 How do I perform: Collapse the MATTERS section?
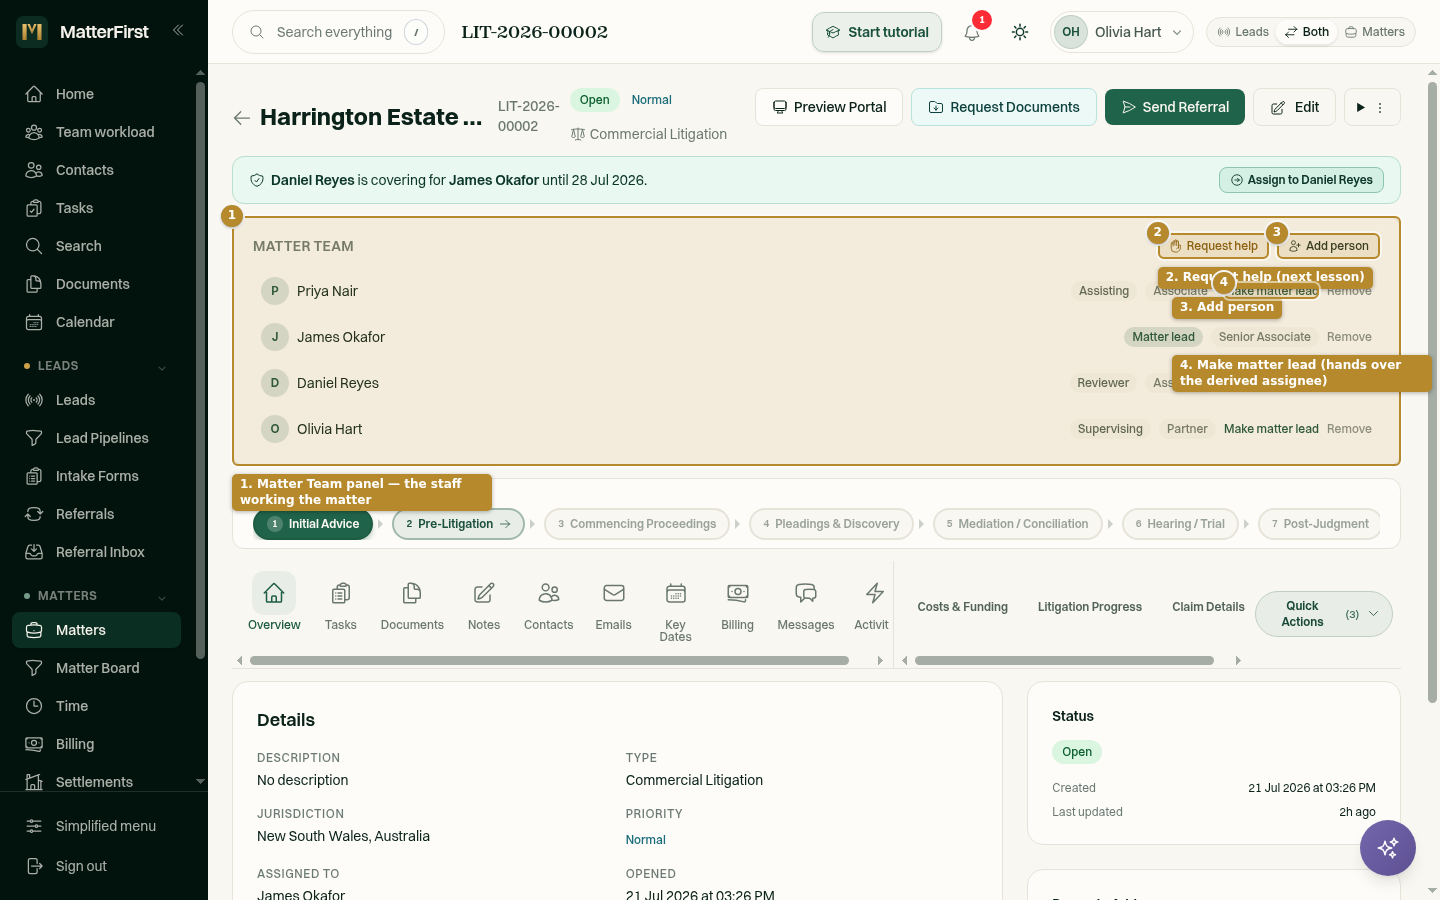click(x=96, y=596)
